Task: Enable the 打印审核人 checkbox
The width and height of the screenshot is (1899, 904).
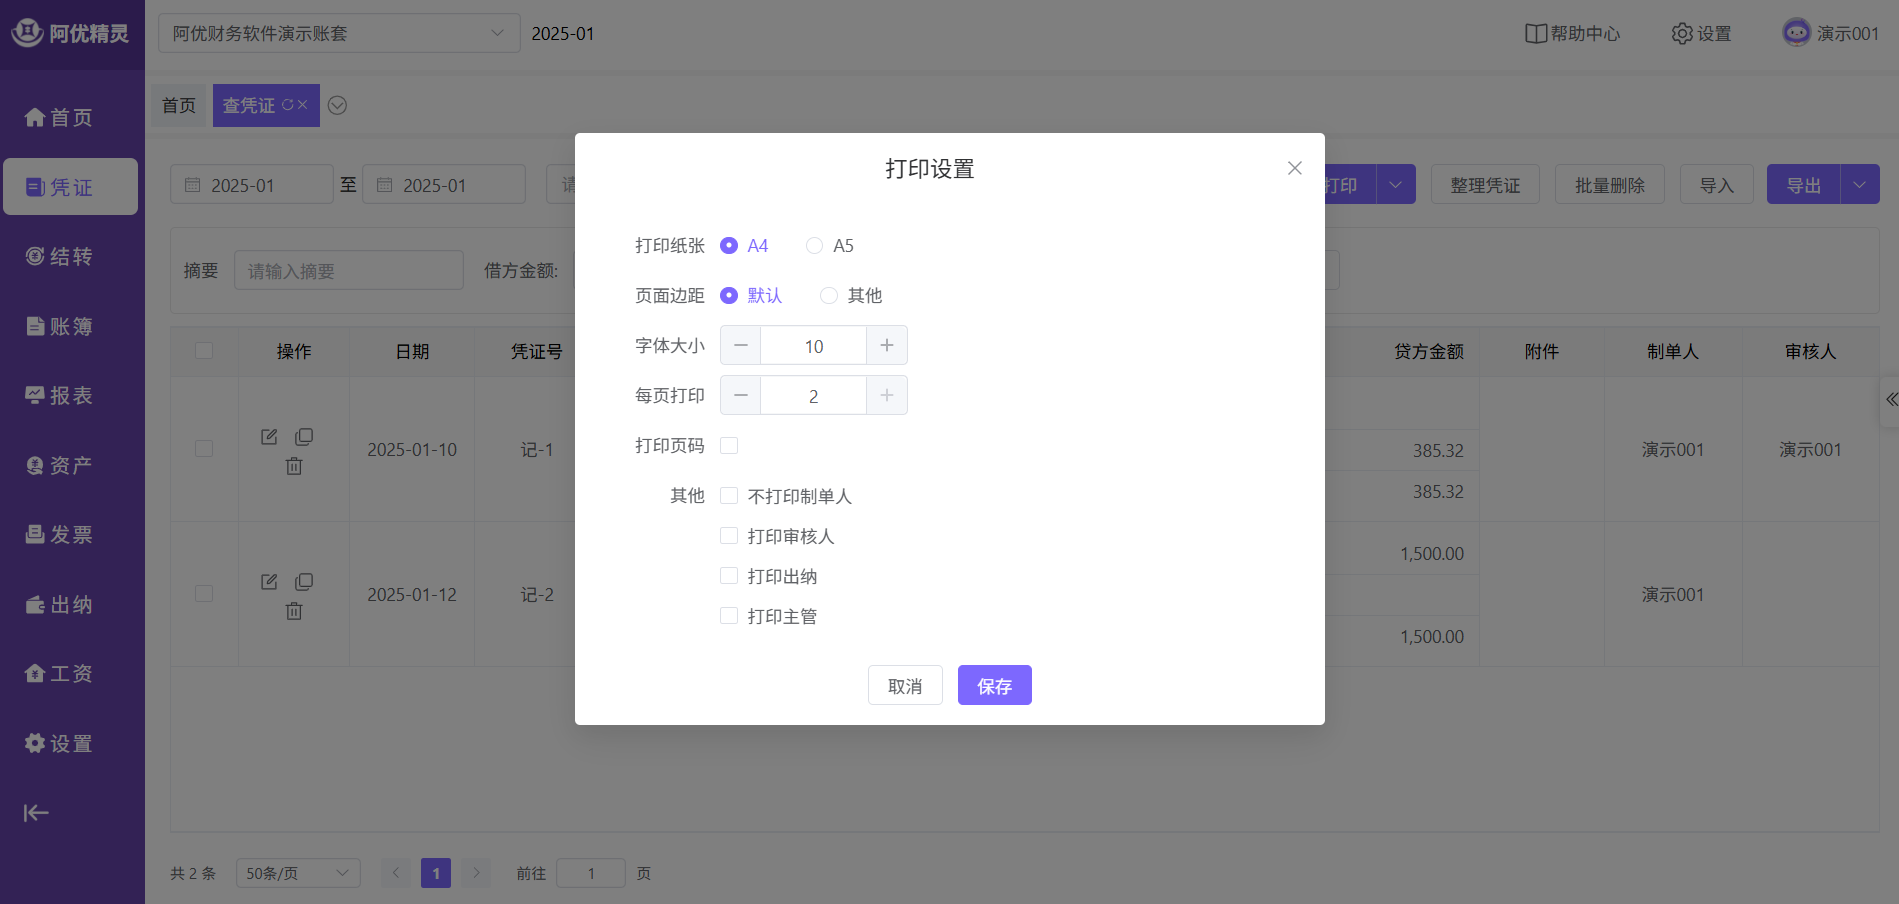Action: point(729,537)
